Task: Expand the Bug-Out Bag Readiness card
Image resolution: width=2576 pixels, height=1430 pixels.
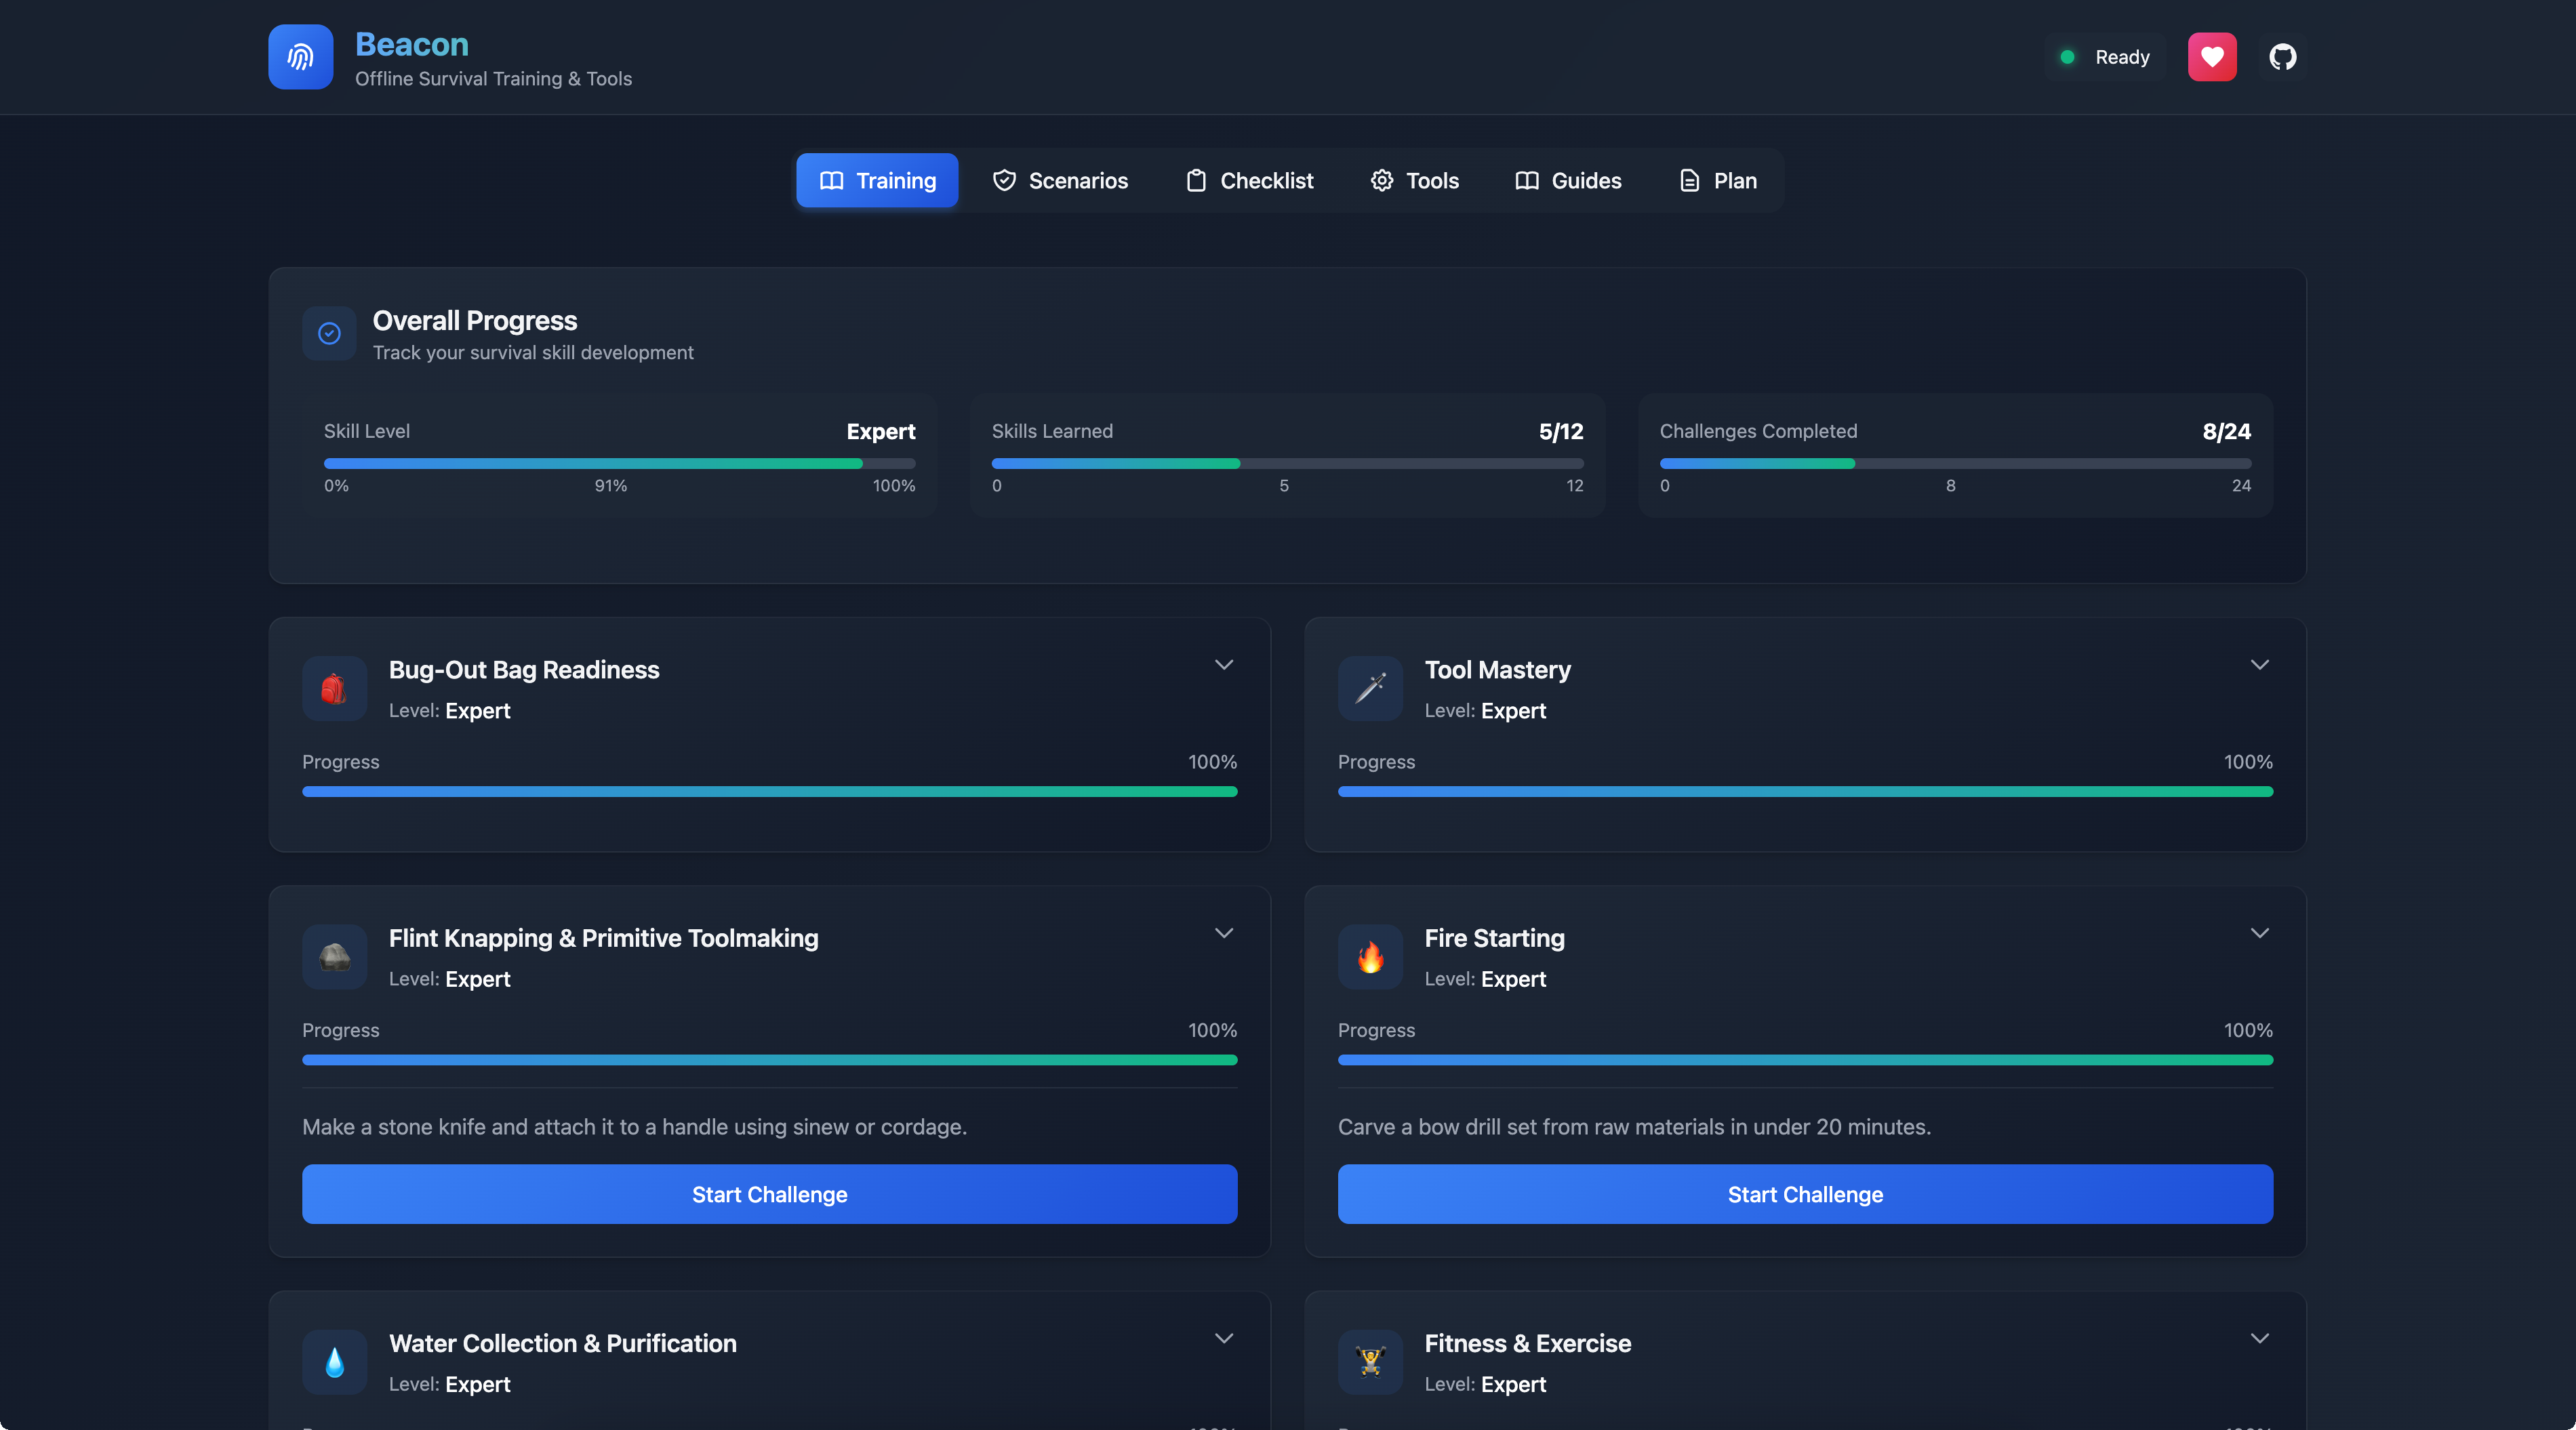Action: [x=1223, y=665]
